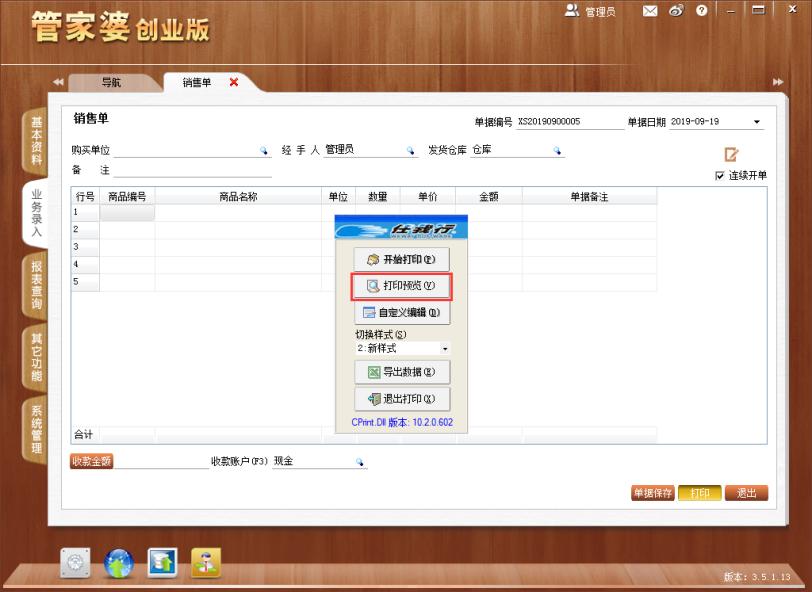This screenshot has height=592, width=812.
Task: Search 购买单位 using its magnifier icon
Action: (264, 152)
